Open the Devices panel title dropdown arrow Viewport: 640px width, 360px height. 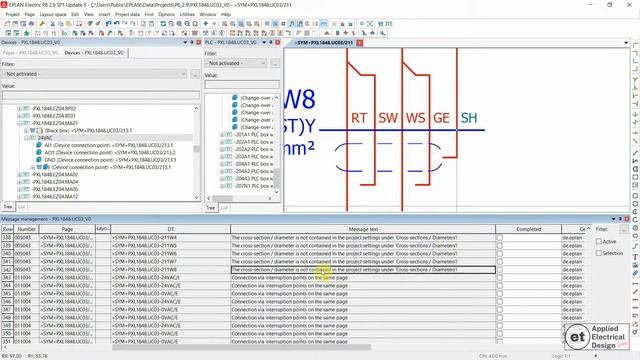point(185,42)
